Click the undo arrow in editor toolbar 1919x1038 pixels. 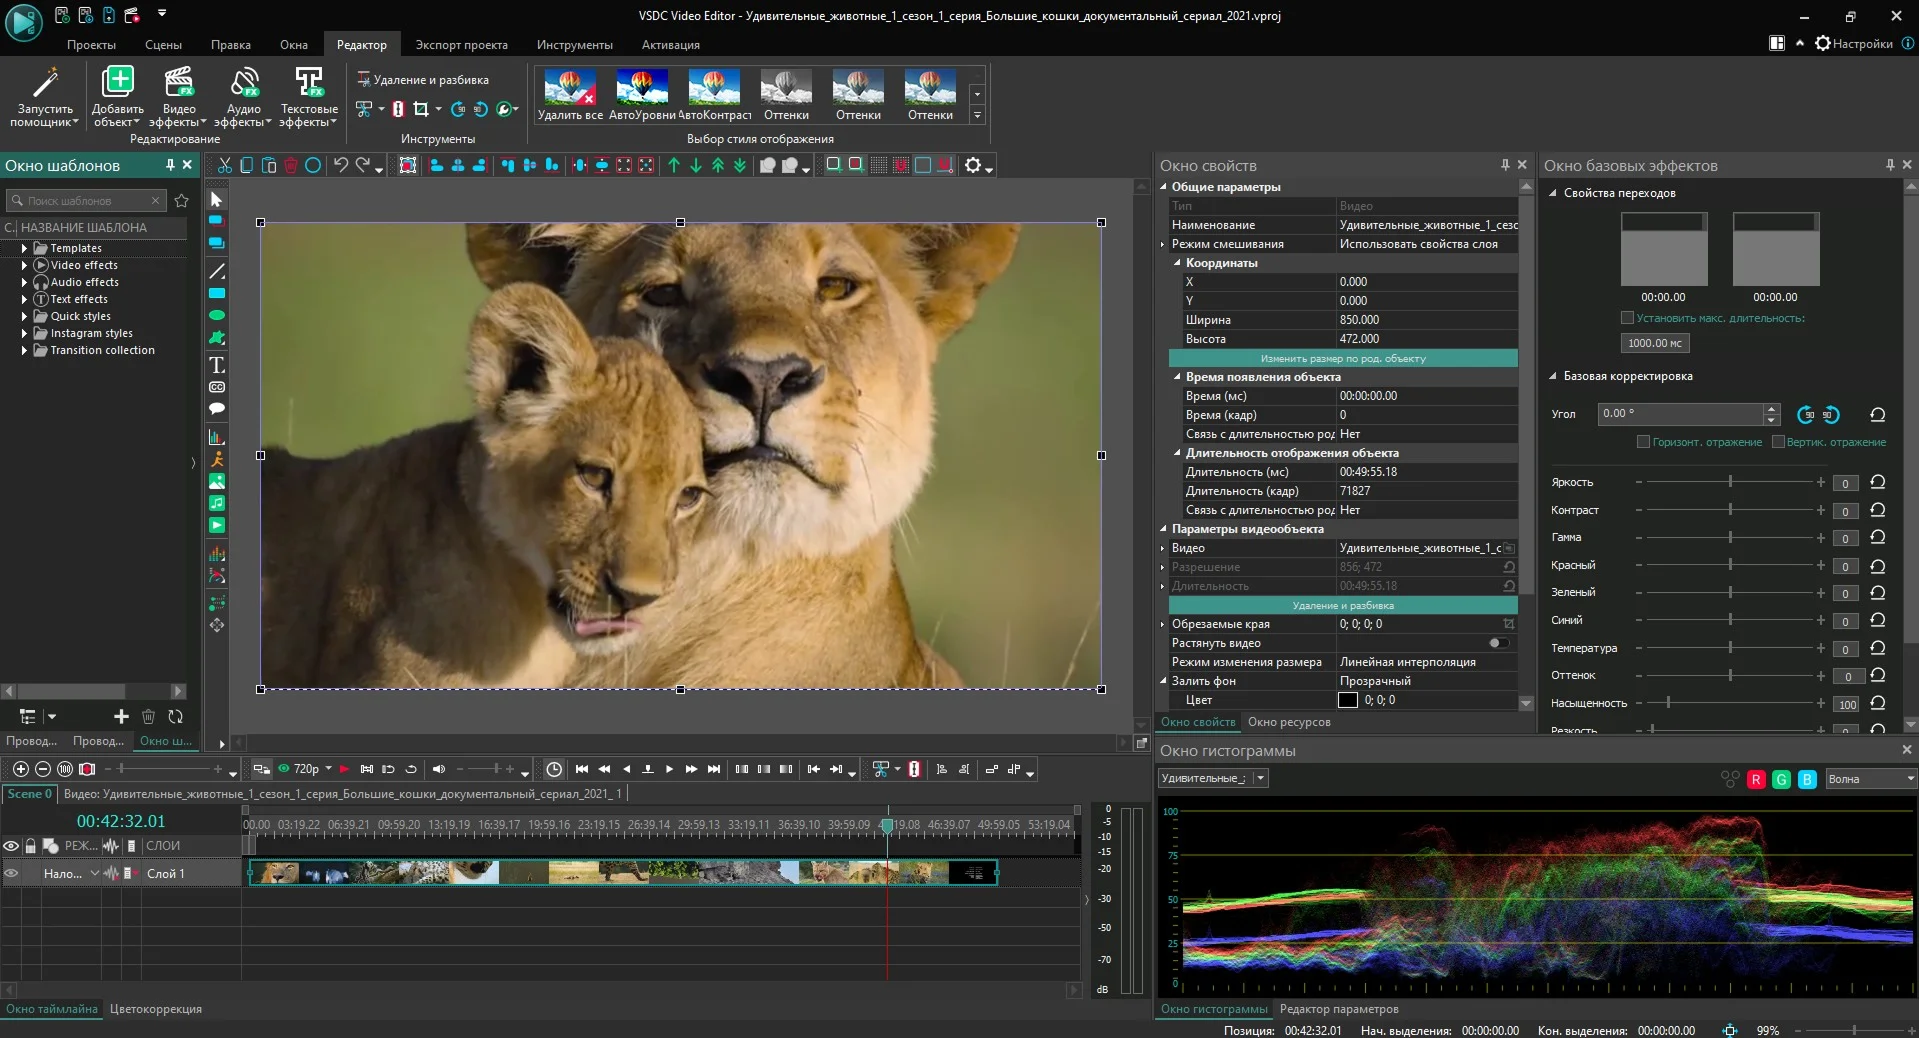pos(341,166)
